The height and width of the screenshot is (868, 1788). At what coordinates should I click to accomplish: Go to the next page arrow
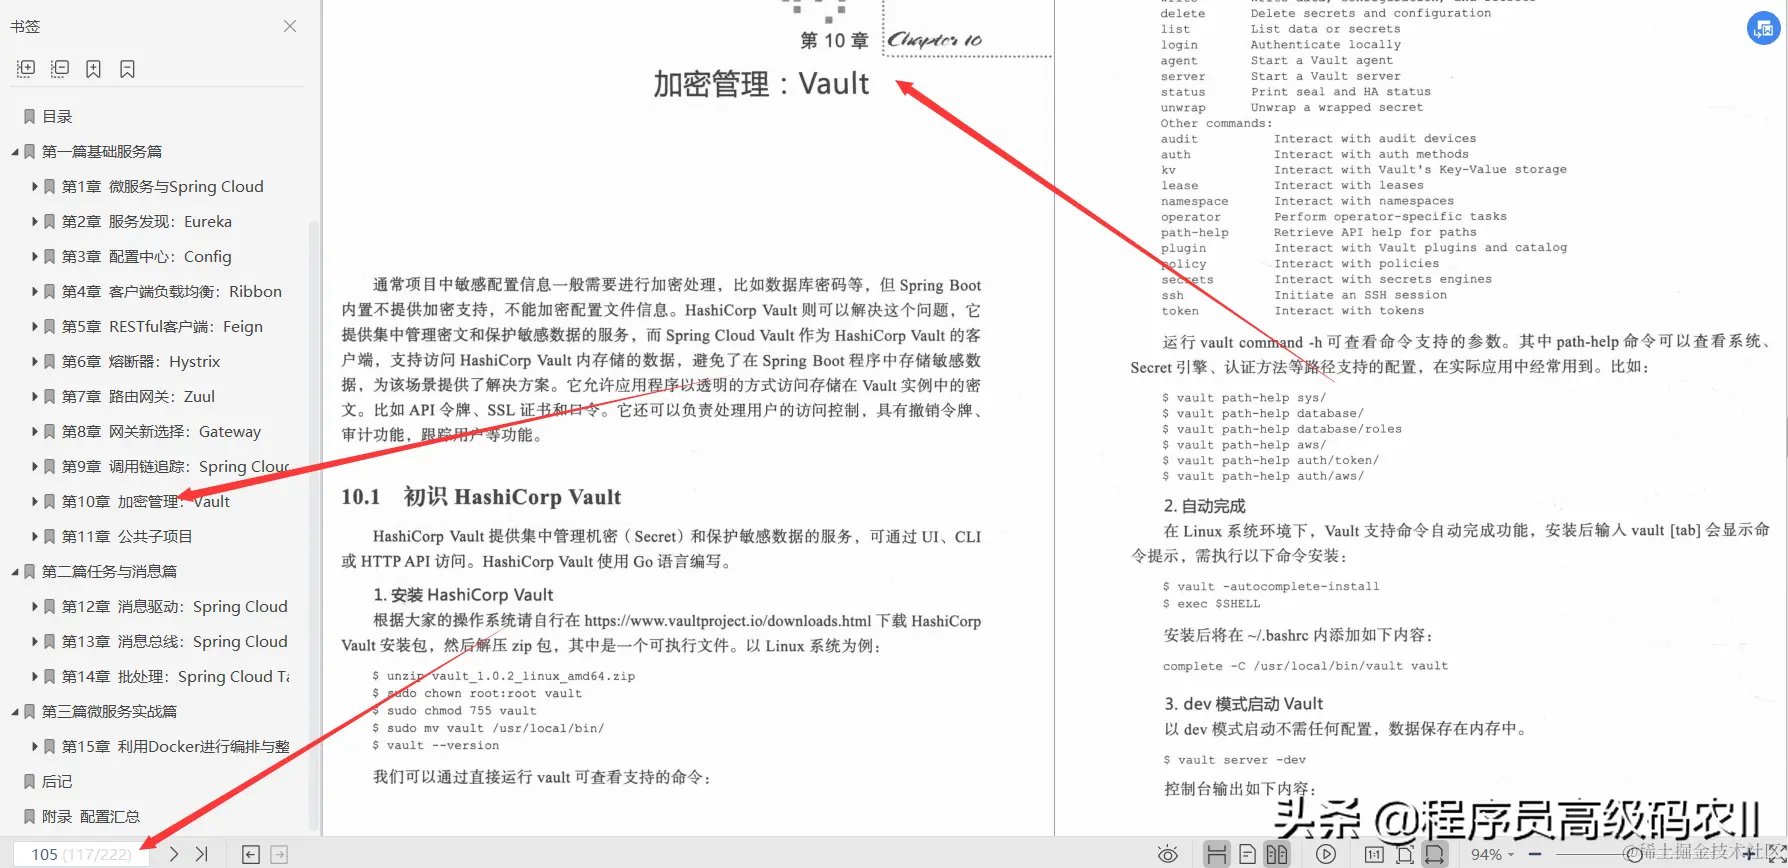(174, 854)
